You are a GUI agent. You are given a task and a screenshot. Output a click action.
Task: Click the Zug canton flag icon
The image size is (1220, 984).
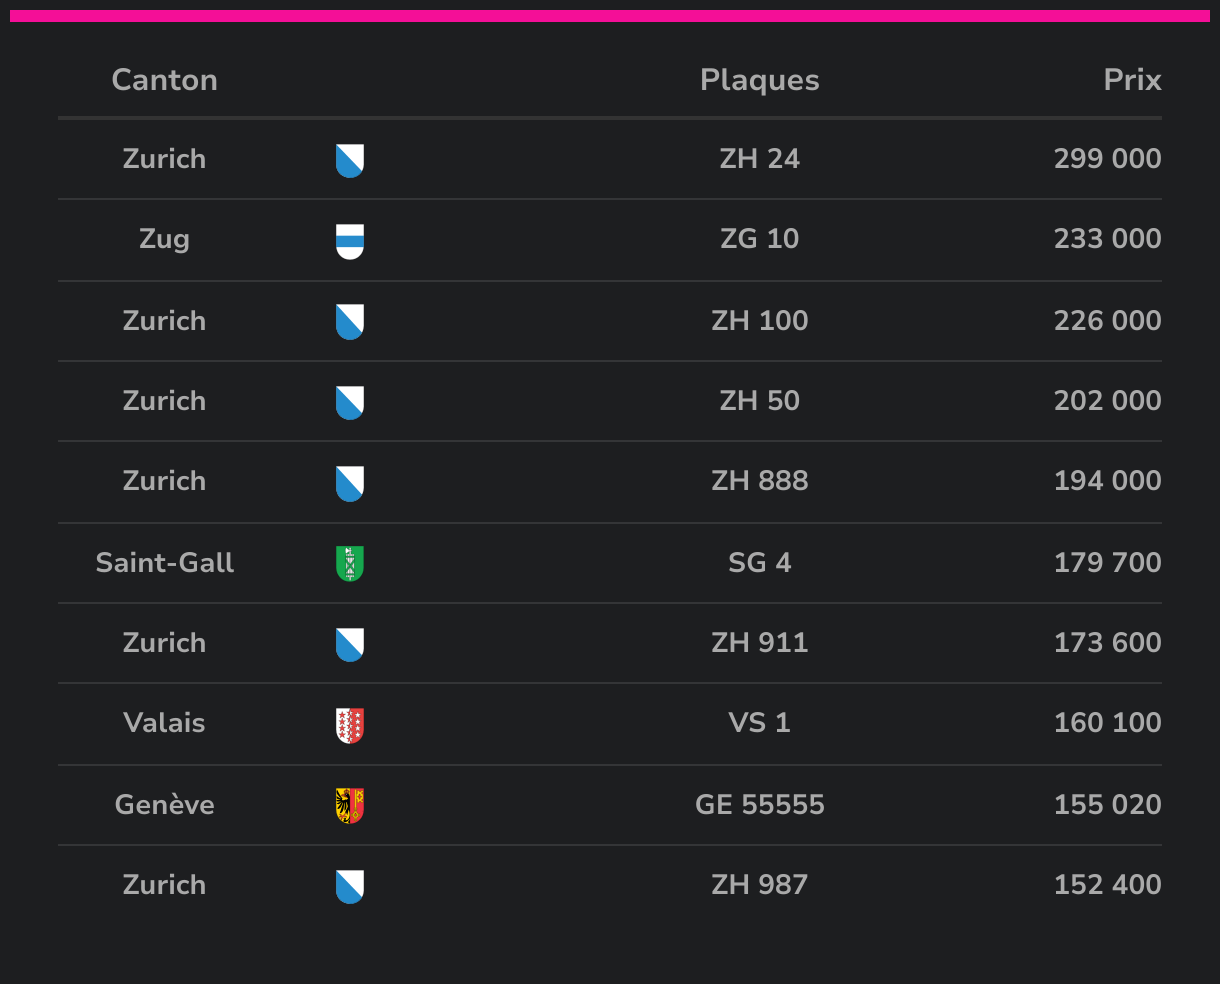click(350, 241)
